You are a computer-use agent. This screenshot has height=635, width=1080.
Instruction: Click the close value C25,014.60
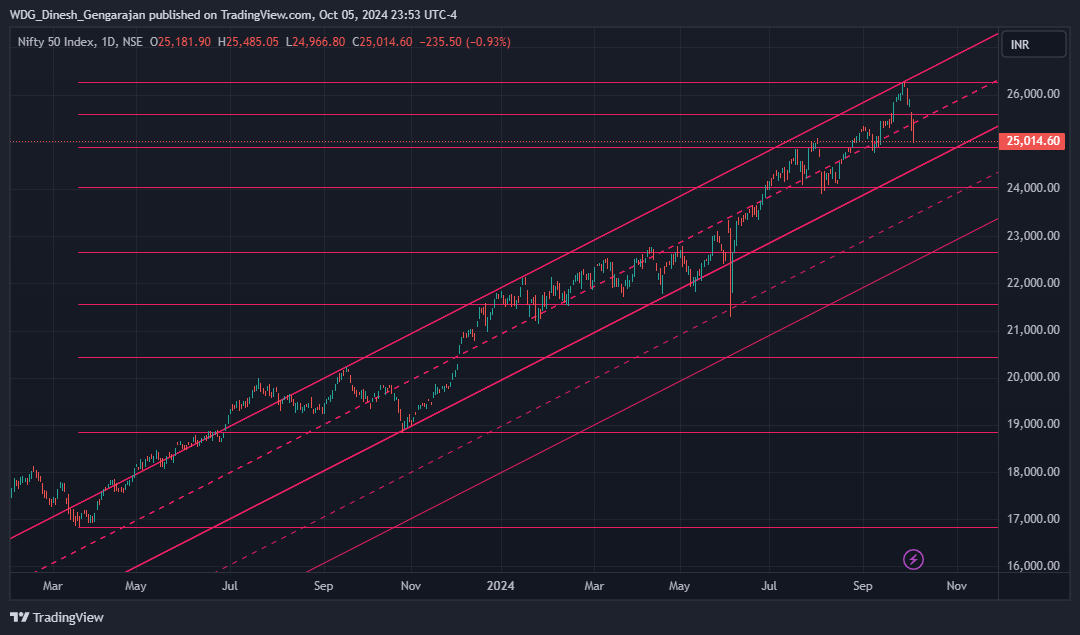coord(382,42)
